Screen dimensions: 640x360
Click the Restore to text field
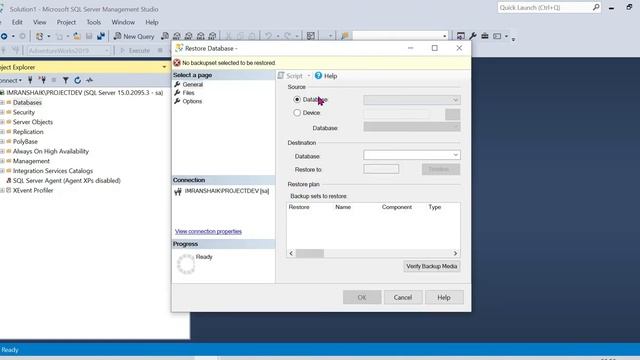point(381,169)
